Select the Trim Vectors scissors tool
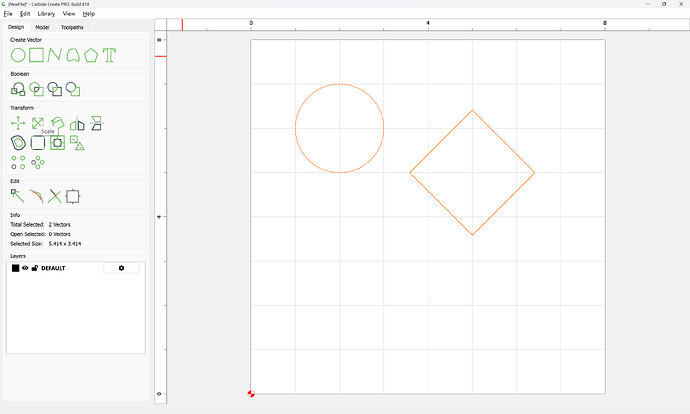 pos(55,196)
